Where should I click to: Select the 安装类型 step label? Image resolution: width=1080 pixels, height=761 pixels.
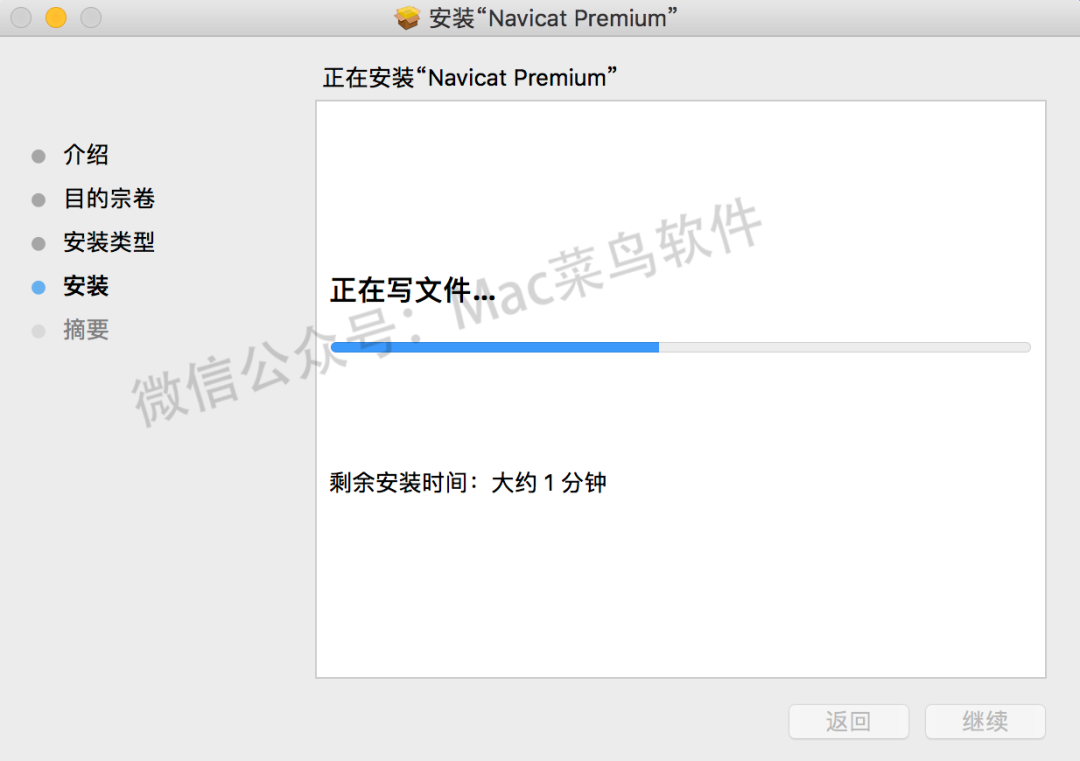click(109, 242)
